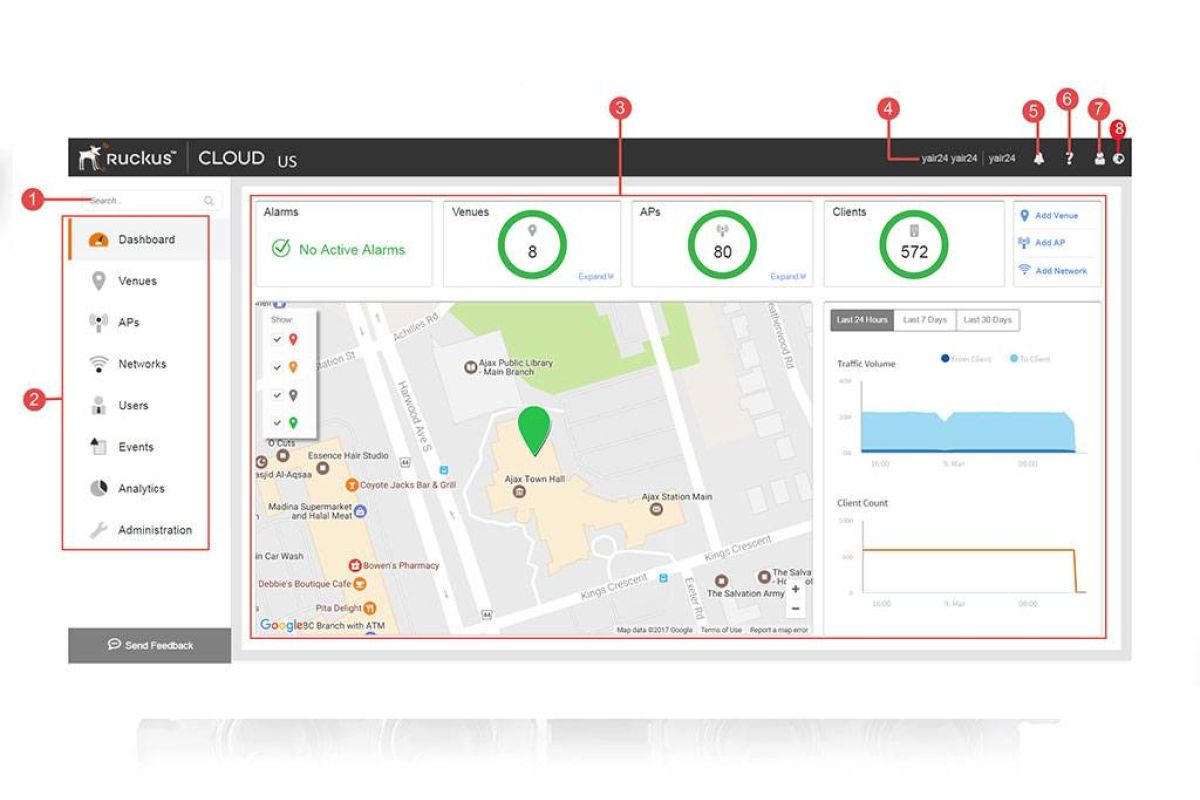Click the Add Network Wi-Fi icon
Screen dimensions: 1200x800
pos(1024,270)
